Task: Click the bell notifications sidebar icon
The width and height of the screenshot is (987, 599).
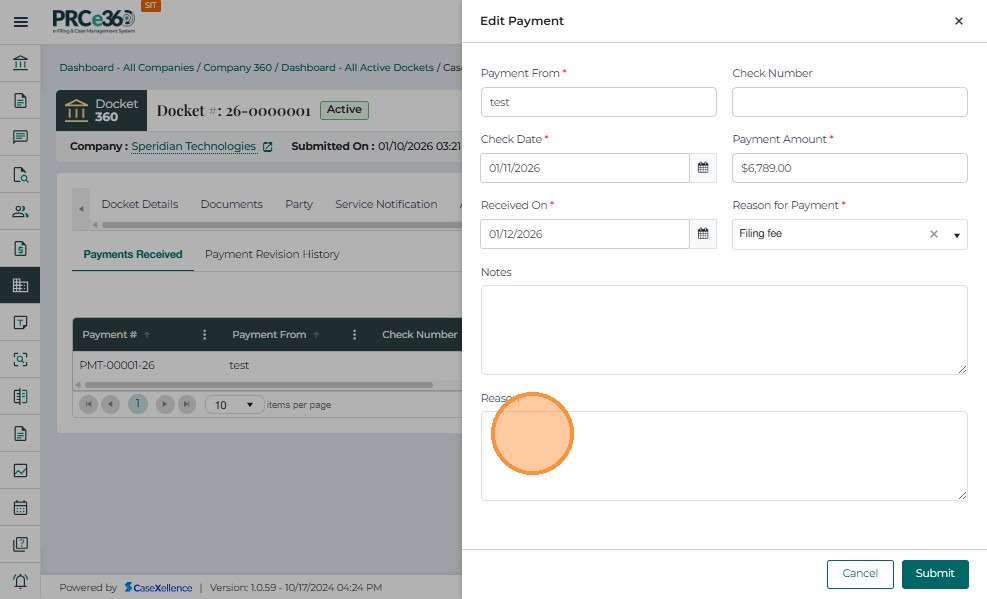Action: coord(20,581)
